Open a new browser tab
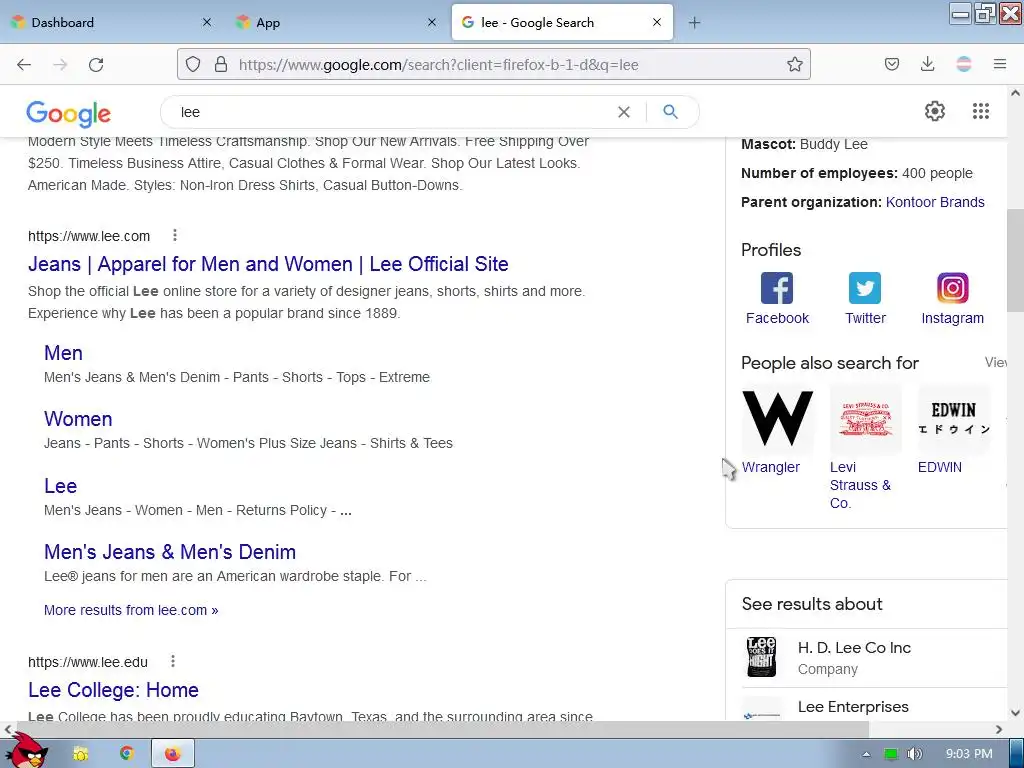The image size is (1024, 768). [694, 23]
